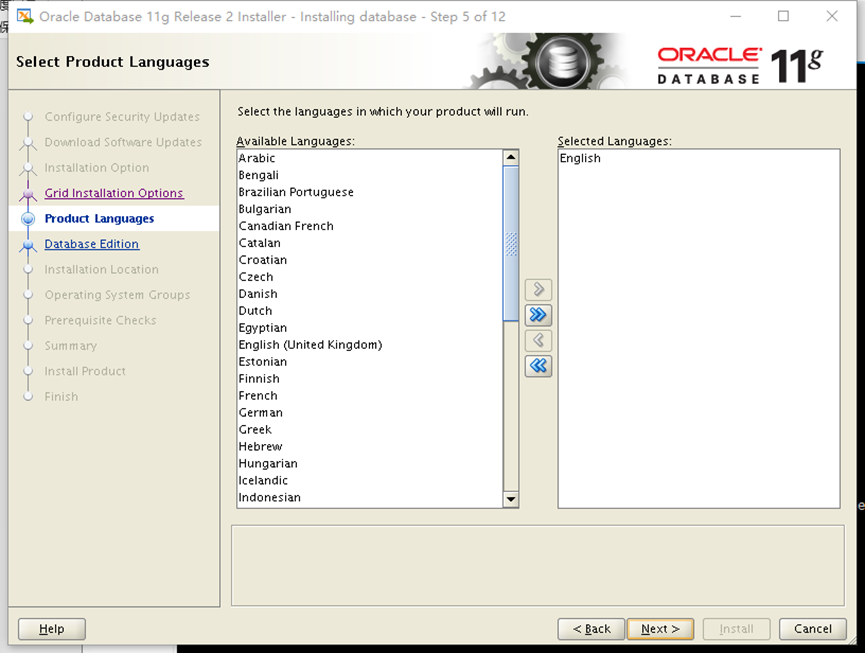Select Finnish in Available Languages
Image resolution: width=865 pixels, height=653 pixels.
[x=370, y=379]
